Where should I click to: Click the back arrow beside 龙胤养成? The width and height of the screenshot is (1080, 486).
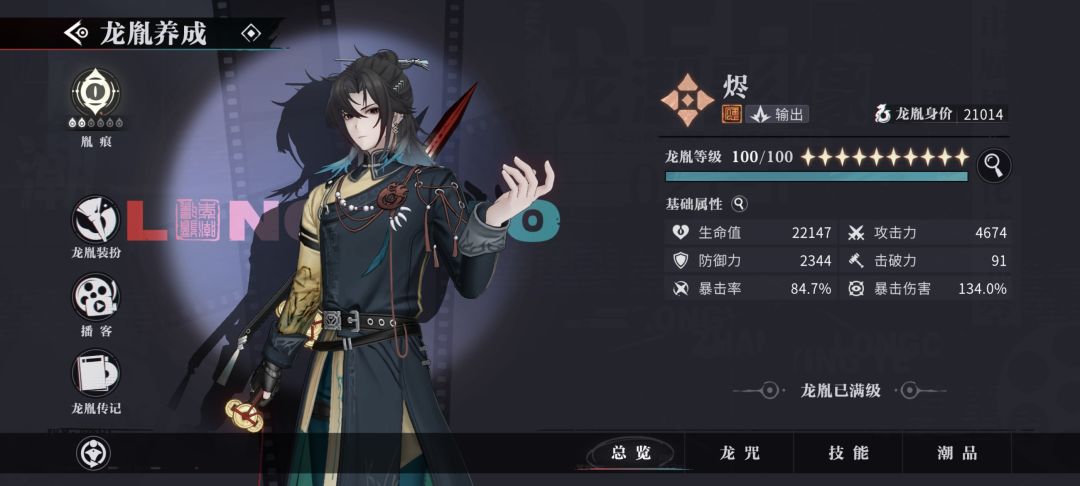pos(76,33)
